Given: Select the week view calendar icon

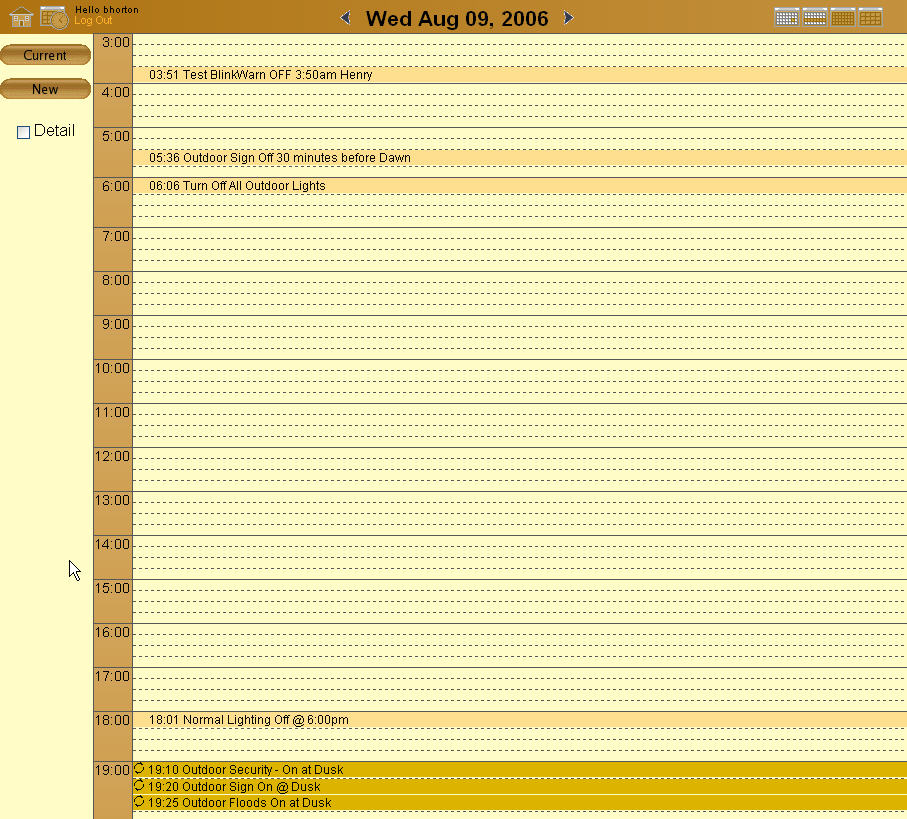Looking at the screenshot, I should (x=814, y=16).
